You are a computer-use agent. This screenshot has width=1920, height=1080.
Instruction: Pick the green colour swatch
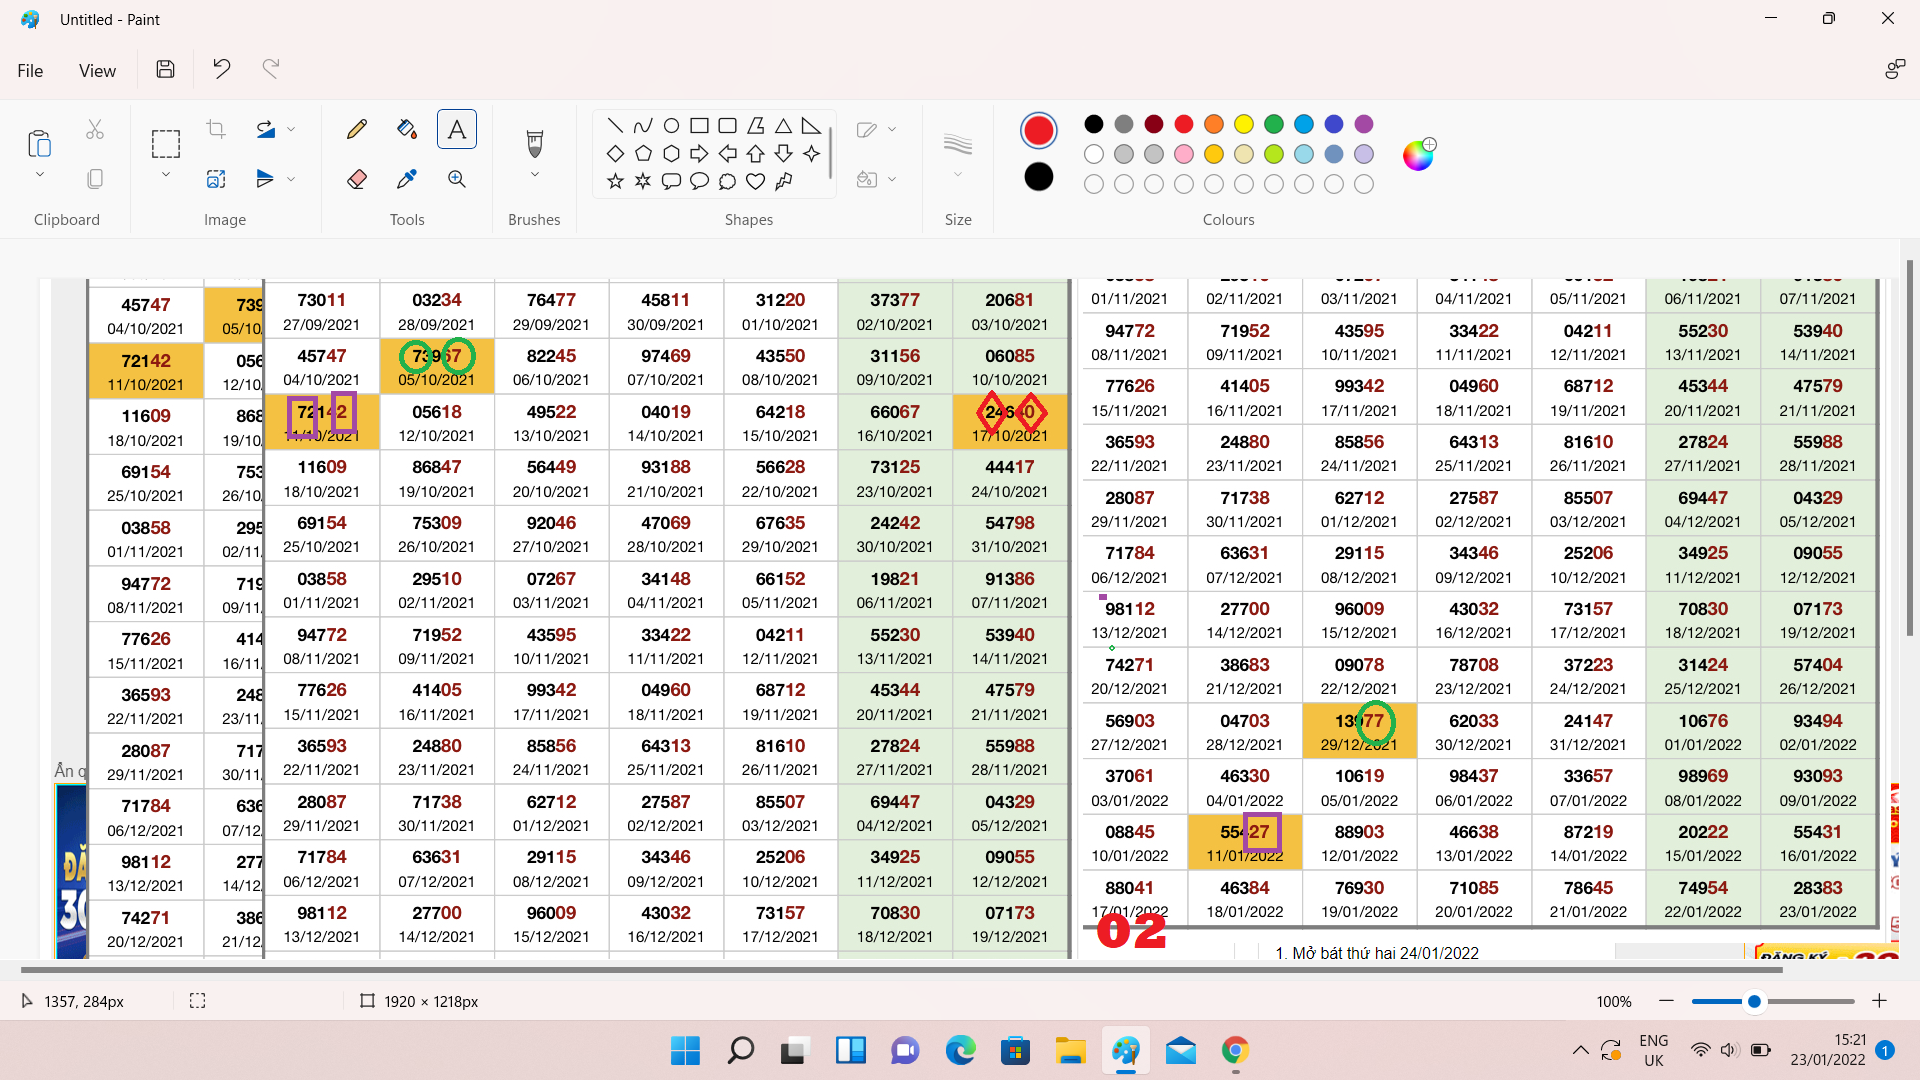pos(1273,124)
